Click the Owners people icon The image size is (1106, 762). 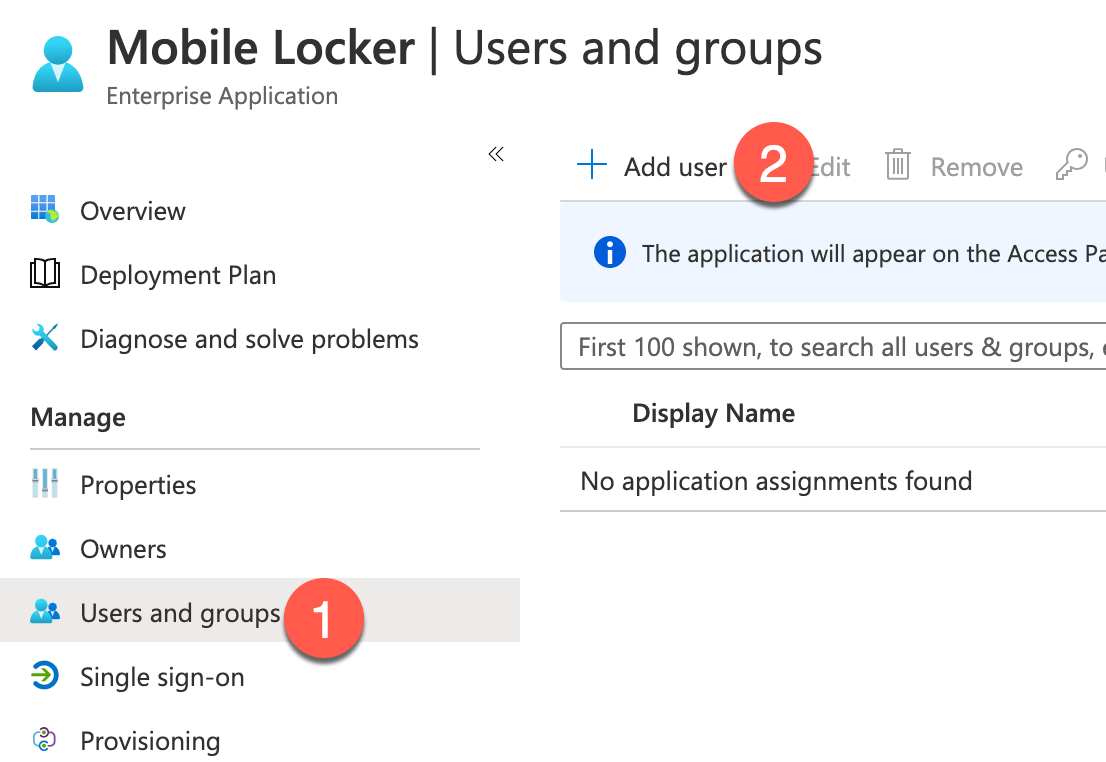(45, 547)
